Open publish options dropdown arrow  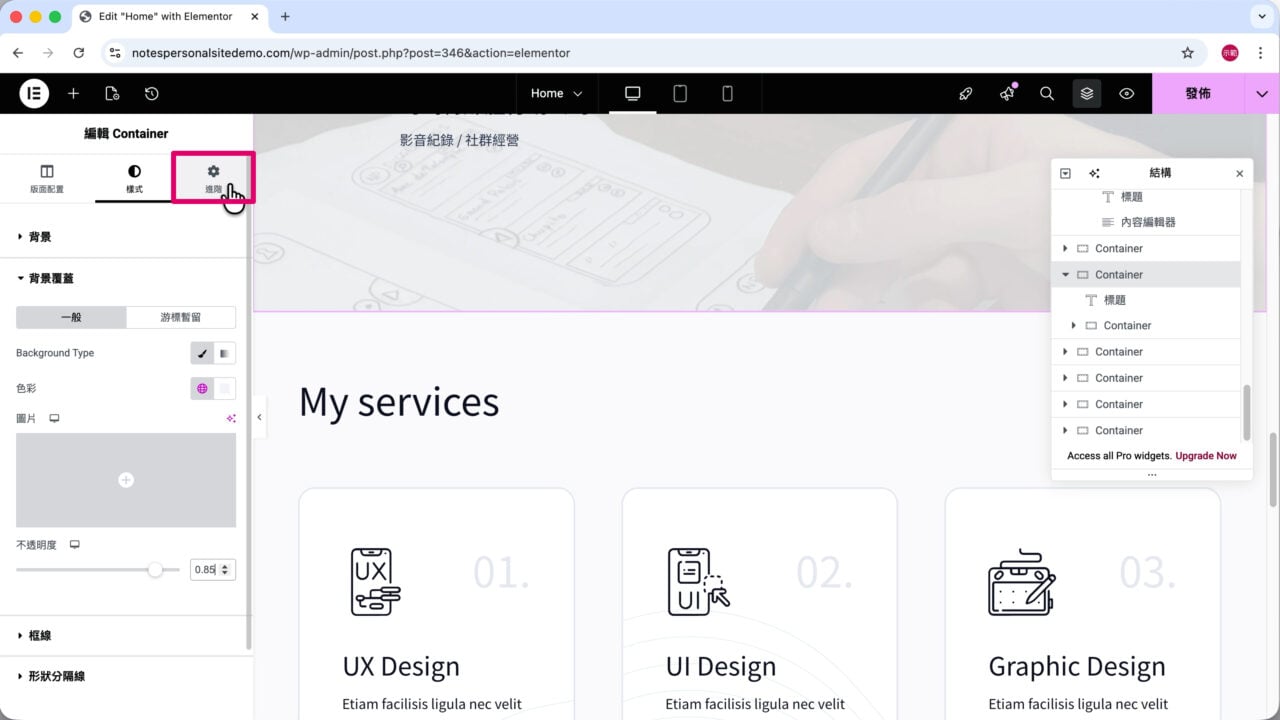coord(1262,93)
